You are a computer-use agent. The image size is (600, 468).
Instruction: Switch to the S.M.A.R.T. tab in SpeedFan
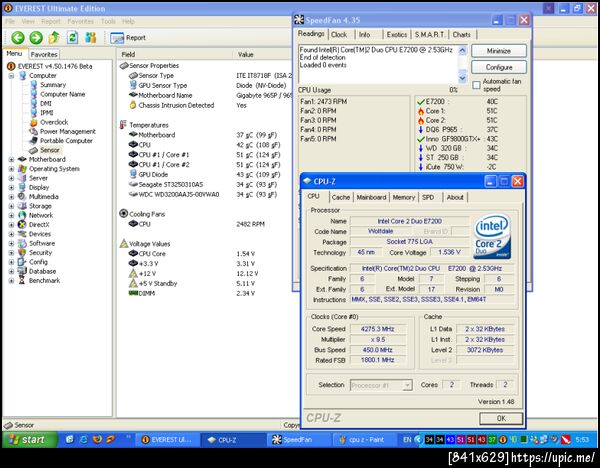tap(430, 34)
